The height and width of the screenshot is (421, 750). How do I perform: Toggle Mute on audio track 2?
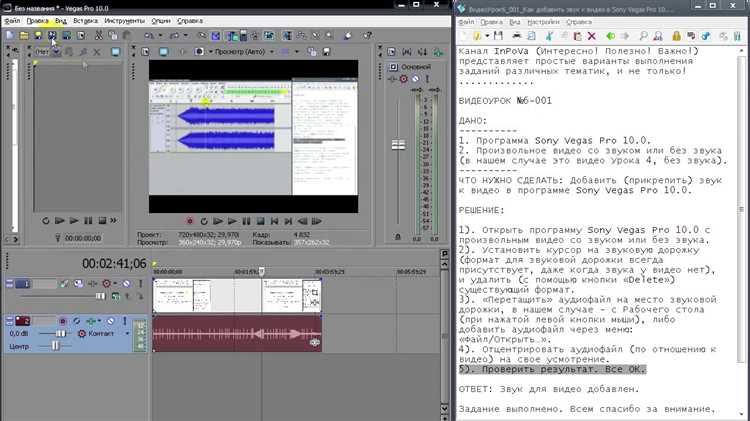(110, 321)
